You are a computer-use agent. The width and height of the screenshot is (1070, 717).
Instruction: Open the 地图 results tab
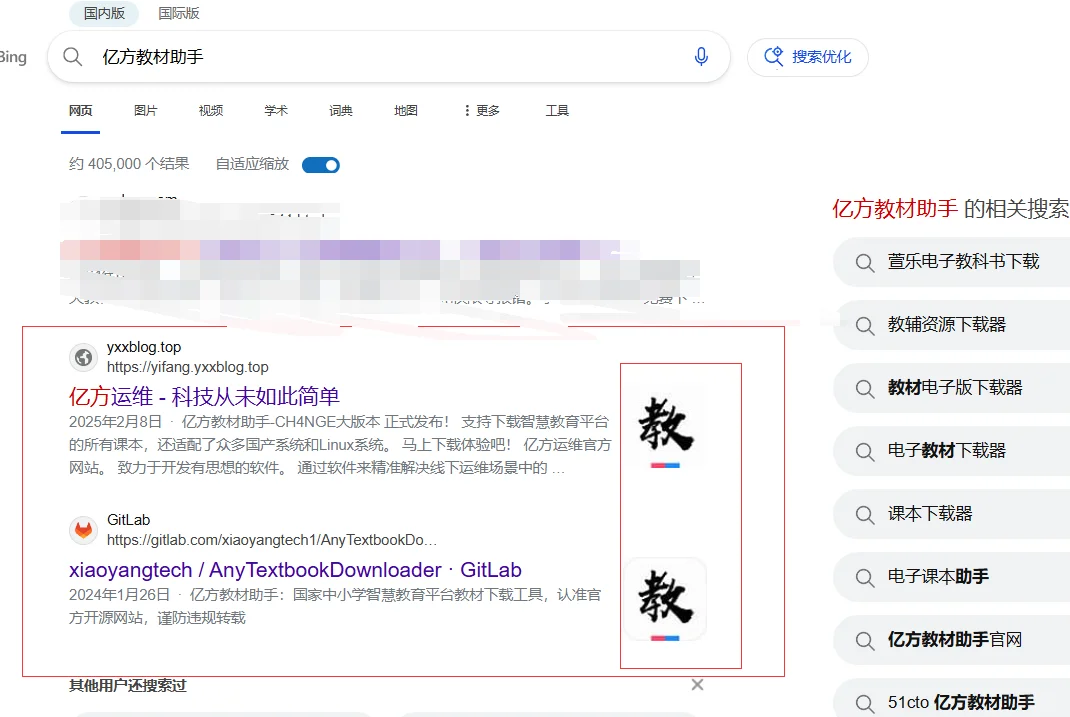click(406, 111)
